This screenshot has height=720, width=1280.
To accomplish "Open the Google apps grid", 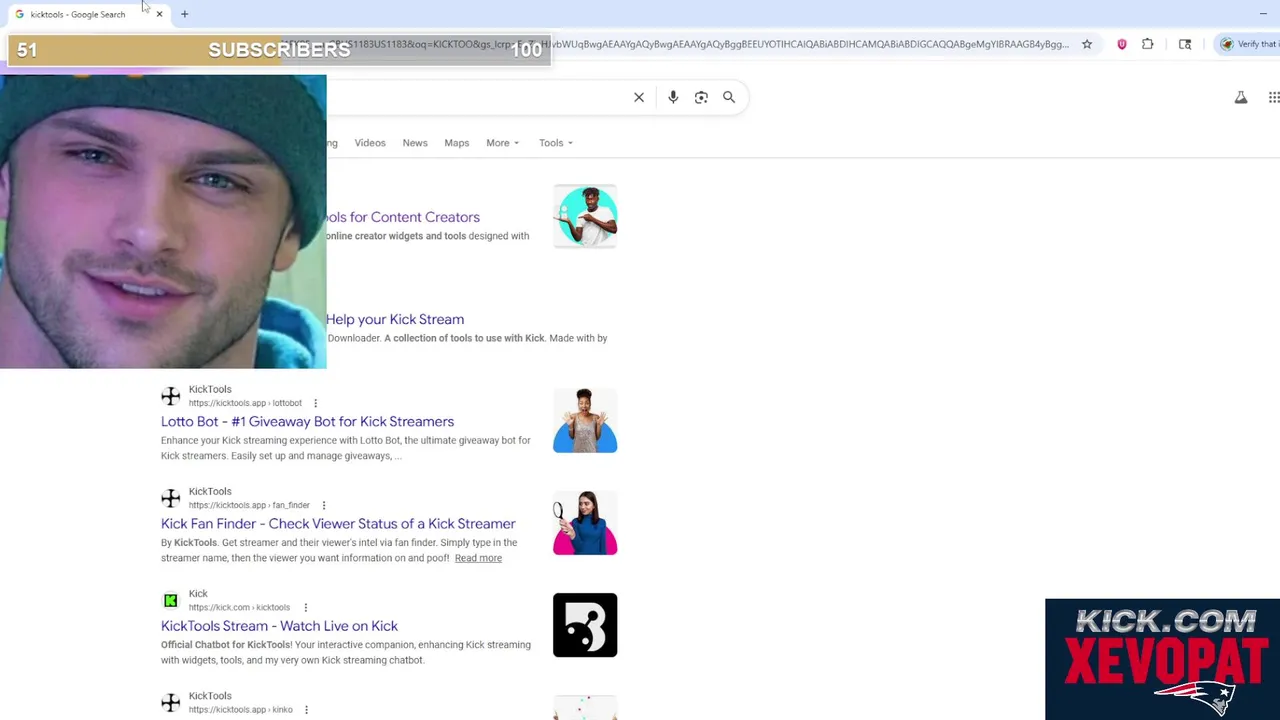I will click(1274, 97).
